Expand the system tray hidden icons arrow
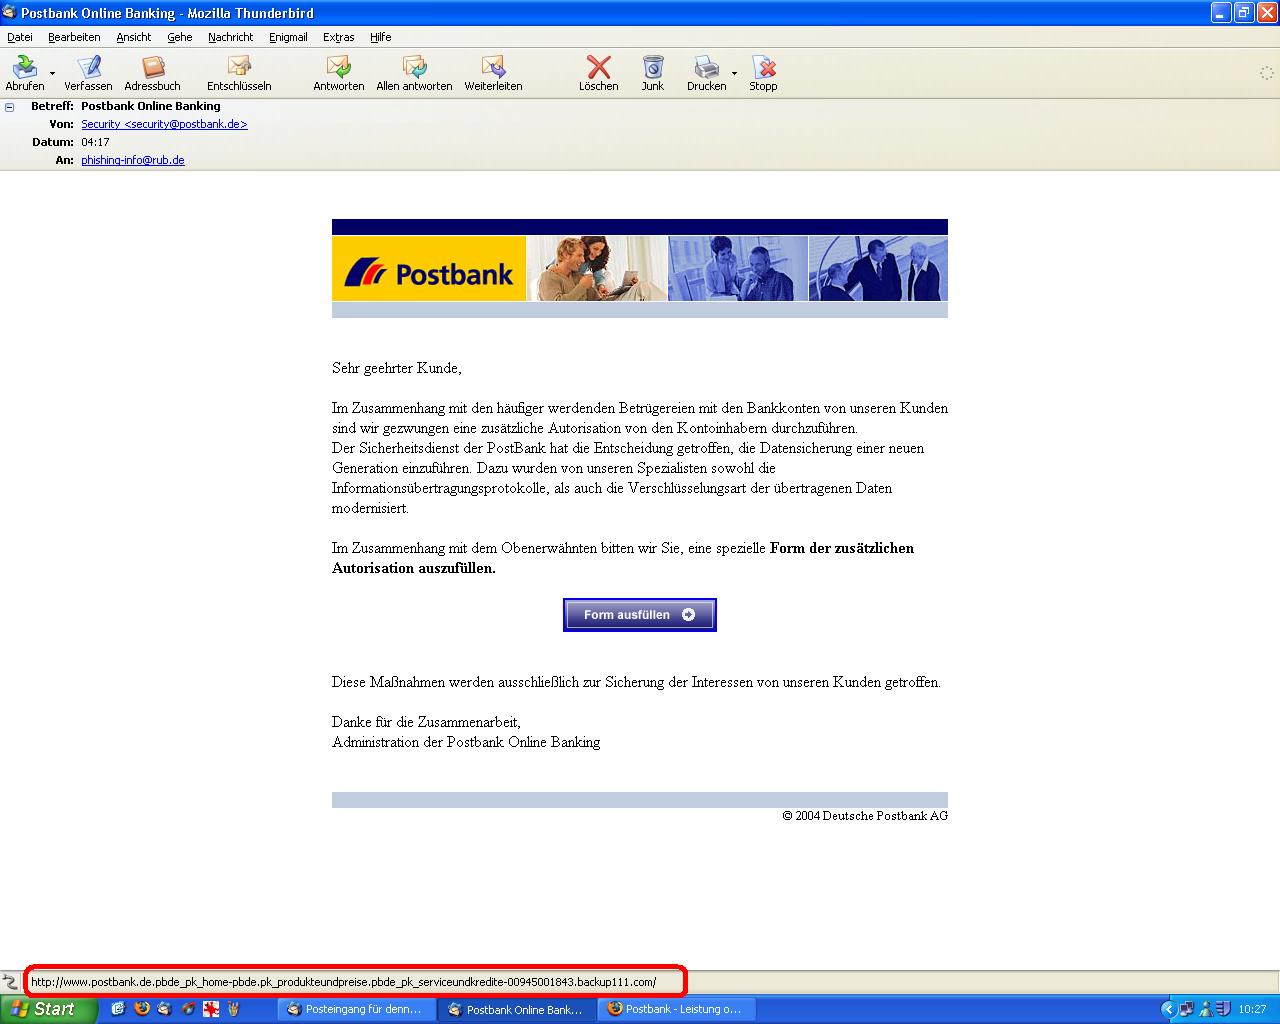This screenshot has height=1024, width=1280. 1167,1009
